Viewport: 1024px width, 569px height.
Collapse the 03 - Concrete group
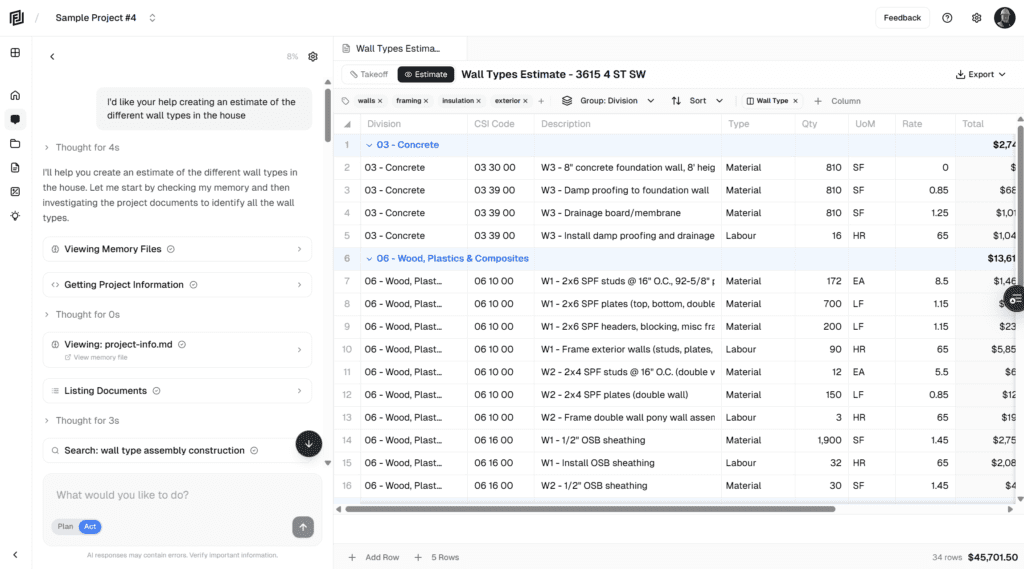(369, 145)
